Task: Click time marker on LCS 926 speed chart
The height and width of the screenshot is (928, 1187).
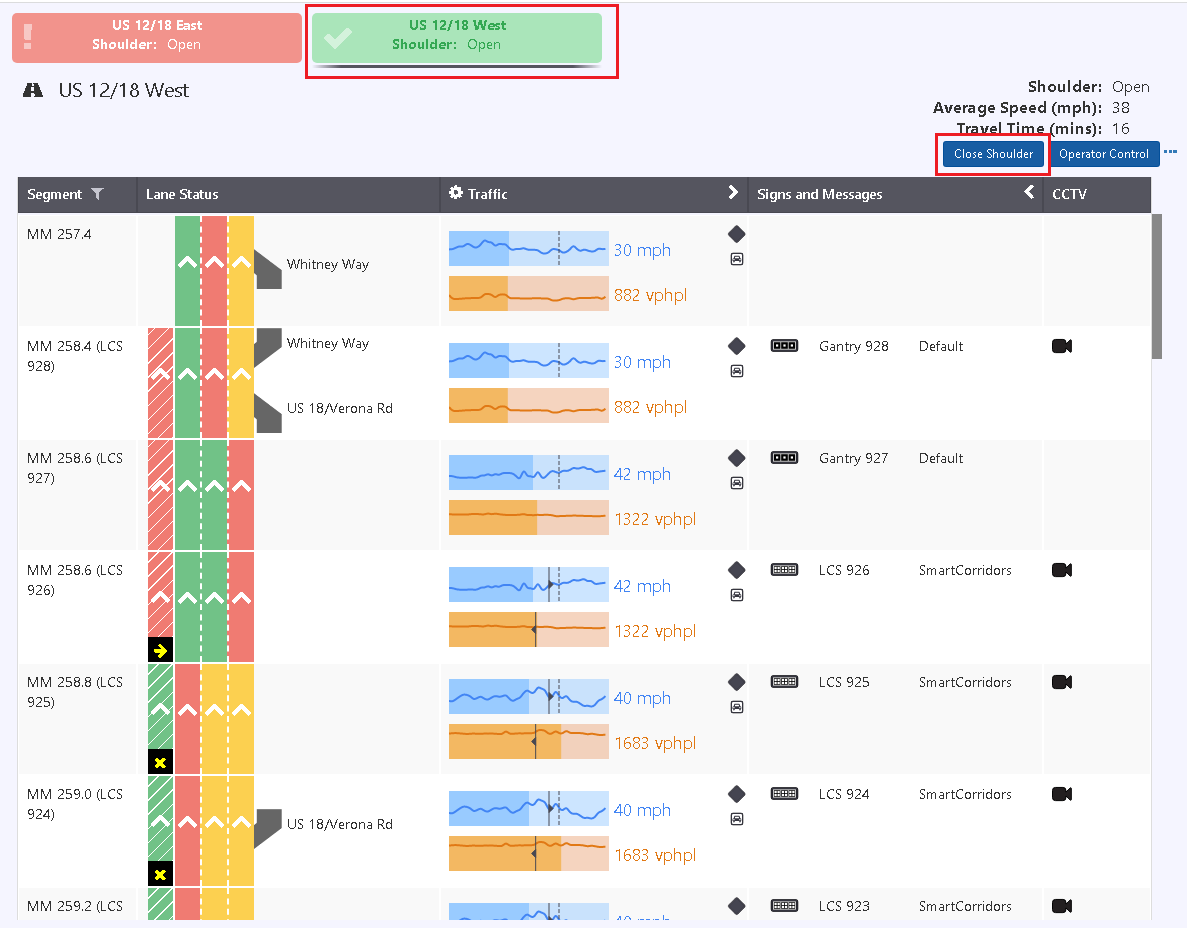Action: click(x=550, y=584)
